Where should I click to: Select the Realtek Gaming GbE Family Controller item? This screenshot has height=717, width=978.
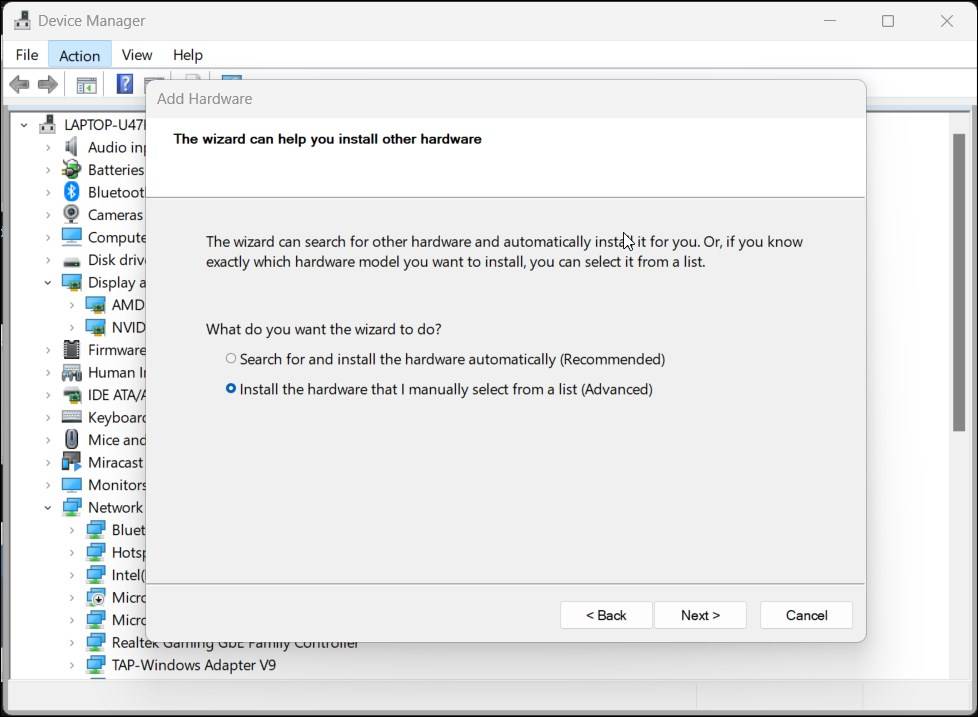click(x=235, y=642)
